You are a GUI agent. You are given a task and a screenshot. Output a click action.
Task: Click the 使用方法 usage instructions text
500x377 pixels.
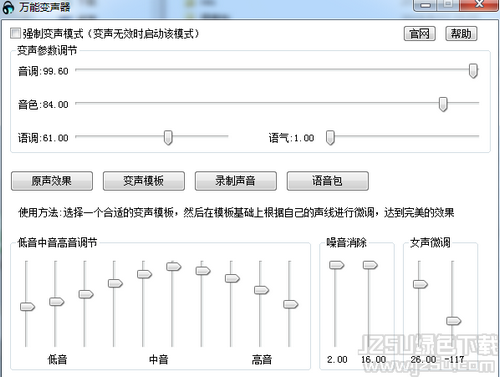[x=236, y=213]
